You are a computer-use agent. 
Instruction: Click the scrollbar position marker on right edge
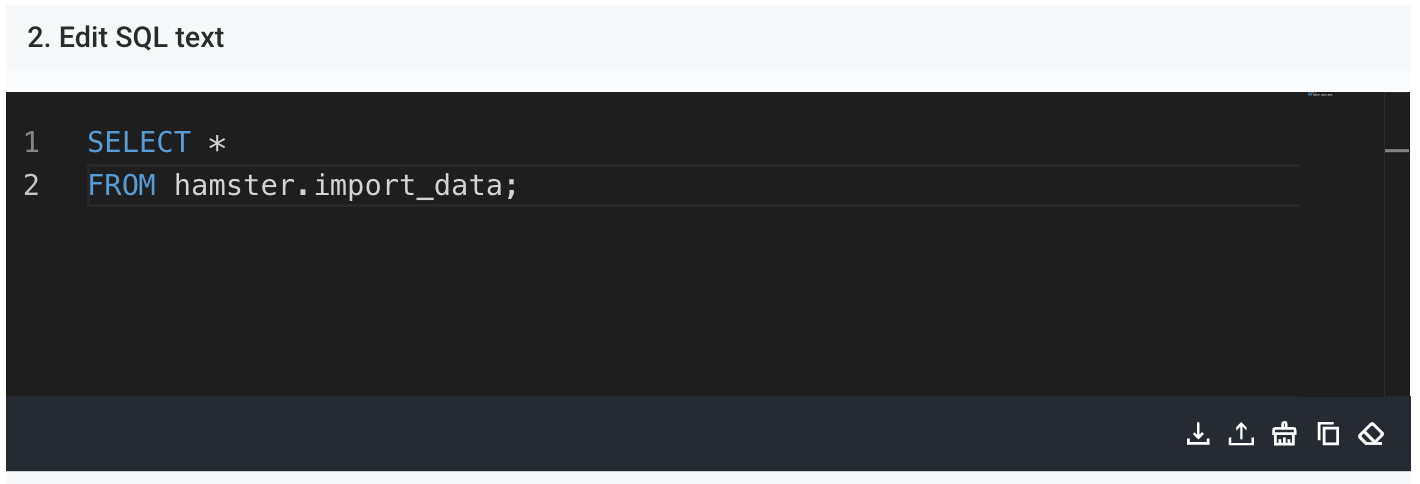1396,150
